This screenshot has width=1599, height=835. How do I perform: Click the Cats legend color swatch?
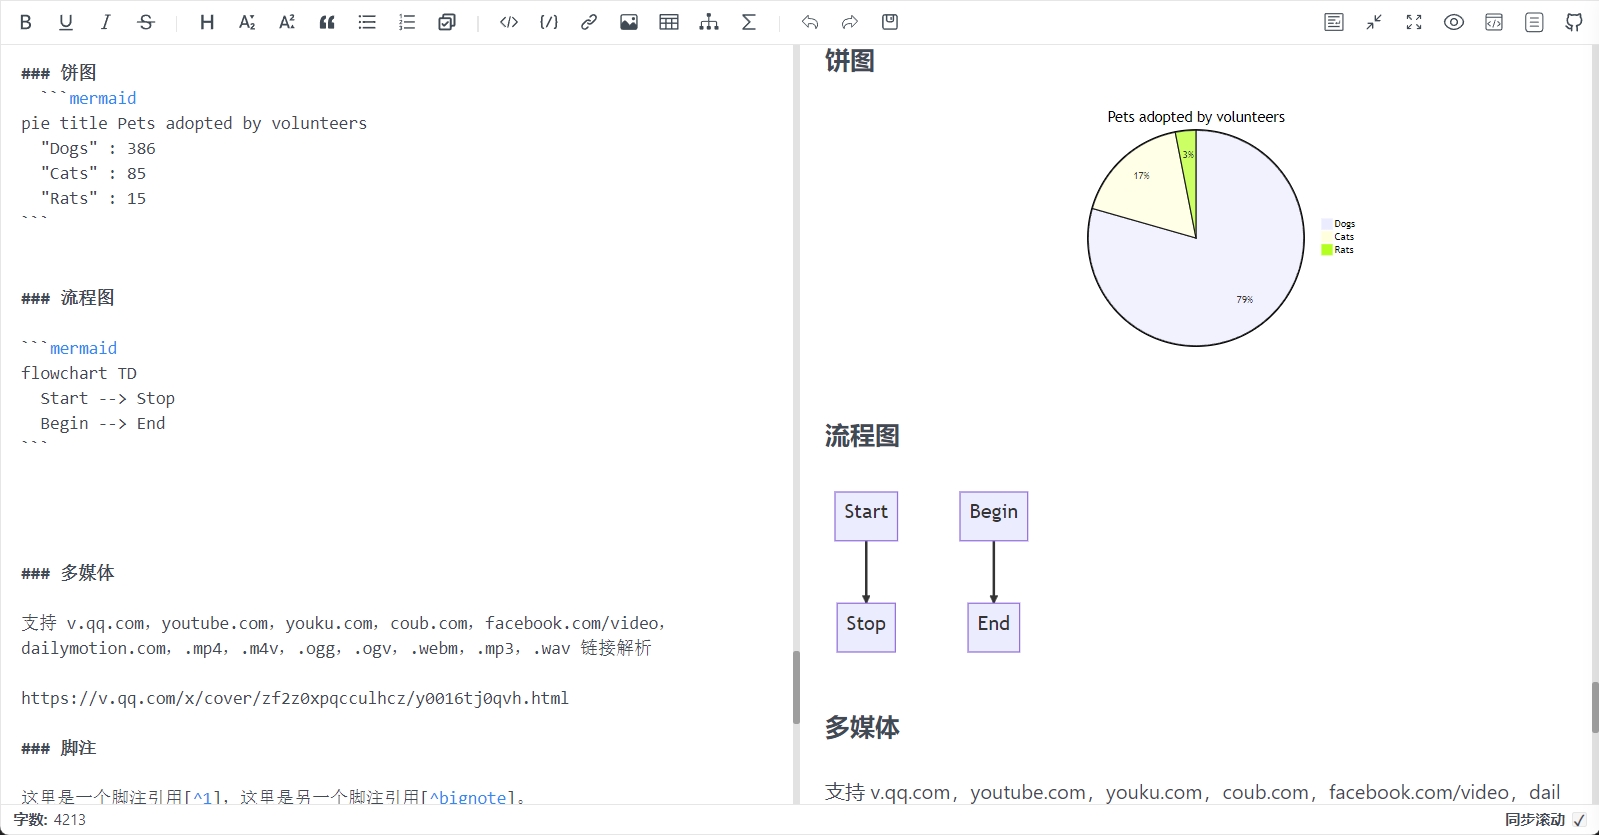(1327, 237)
